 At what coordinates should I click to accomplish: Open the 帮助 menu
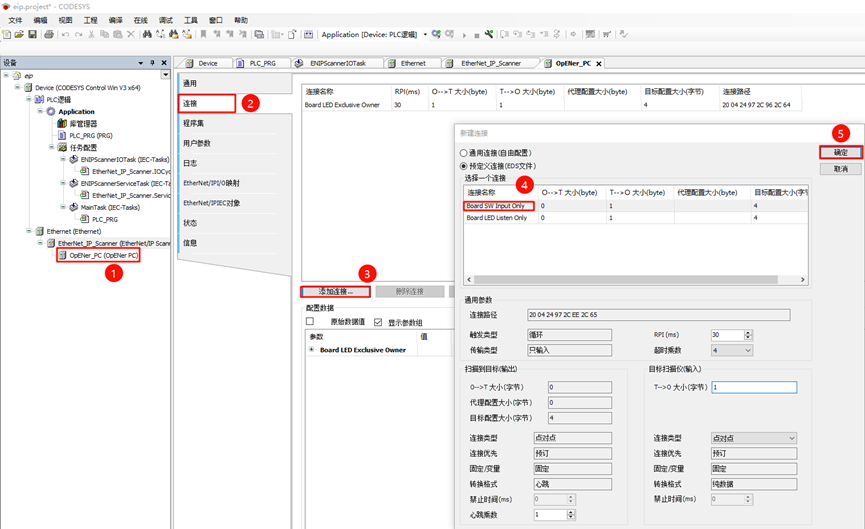241,20
